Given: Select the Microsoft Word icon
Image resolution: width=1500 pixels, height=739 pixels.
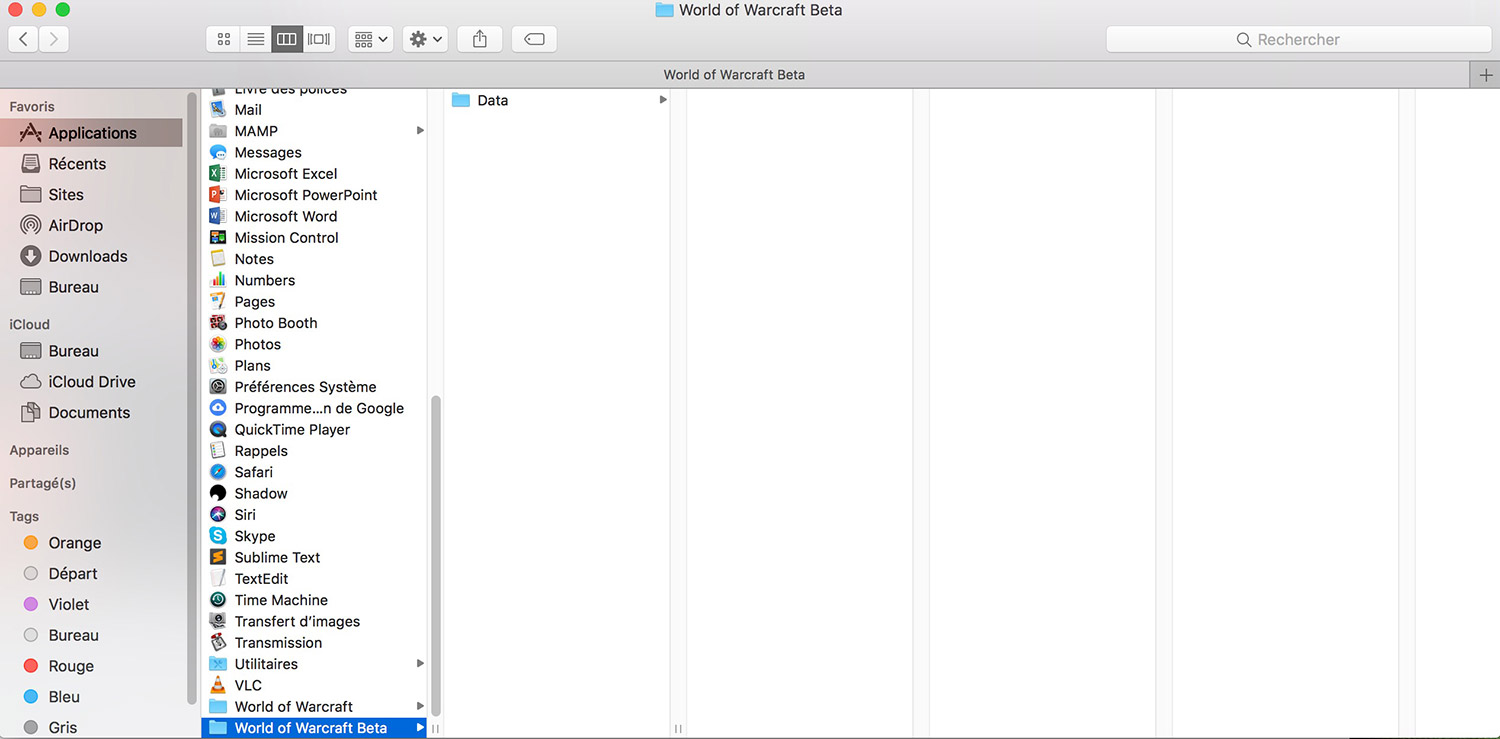Looking at the screenshot, I should coord(218,216).
